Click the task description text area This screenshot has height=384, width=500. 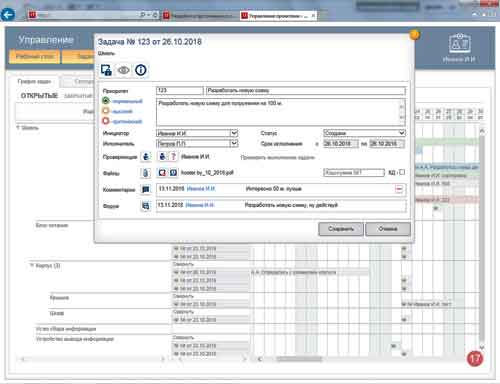pos(281,112)
